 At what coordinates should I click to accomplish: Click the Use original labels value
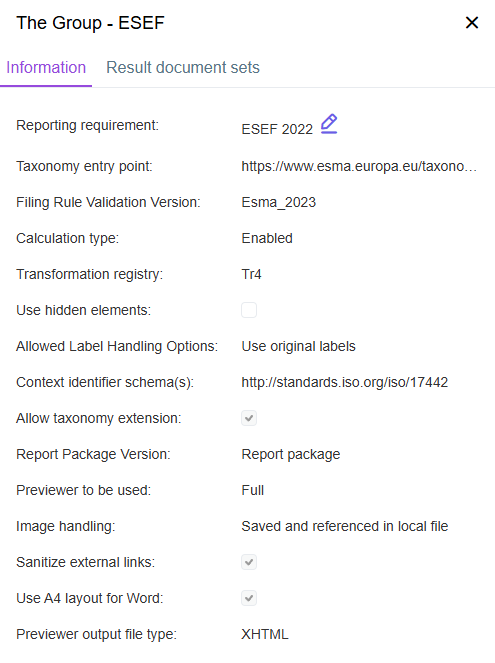pyautogui.click(x=298, y=346)
